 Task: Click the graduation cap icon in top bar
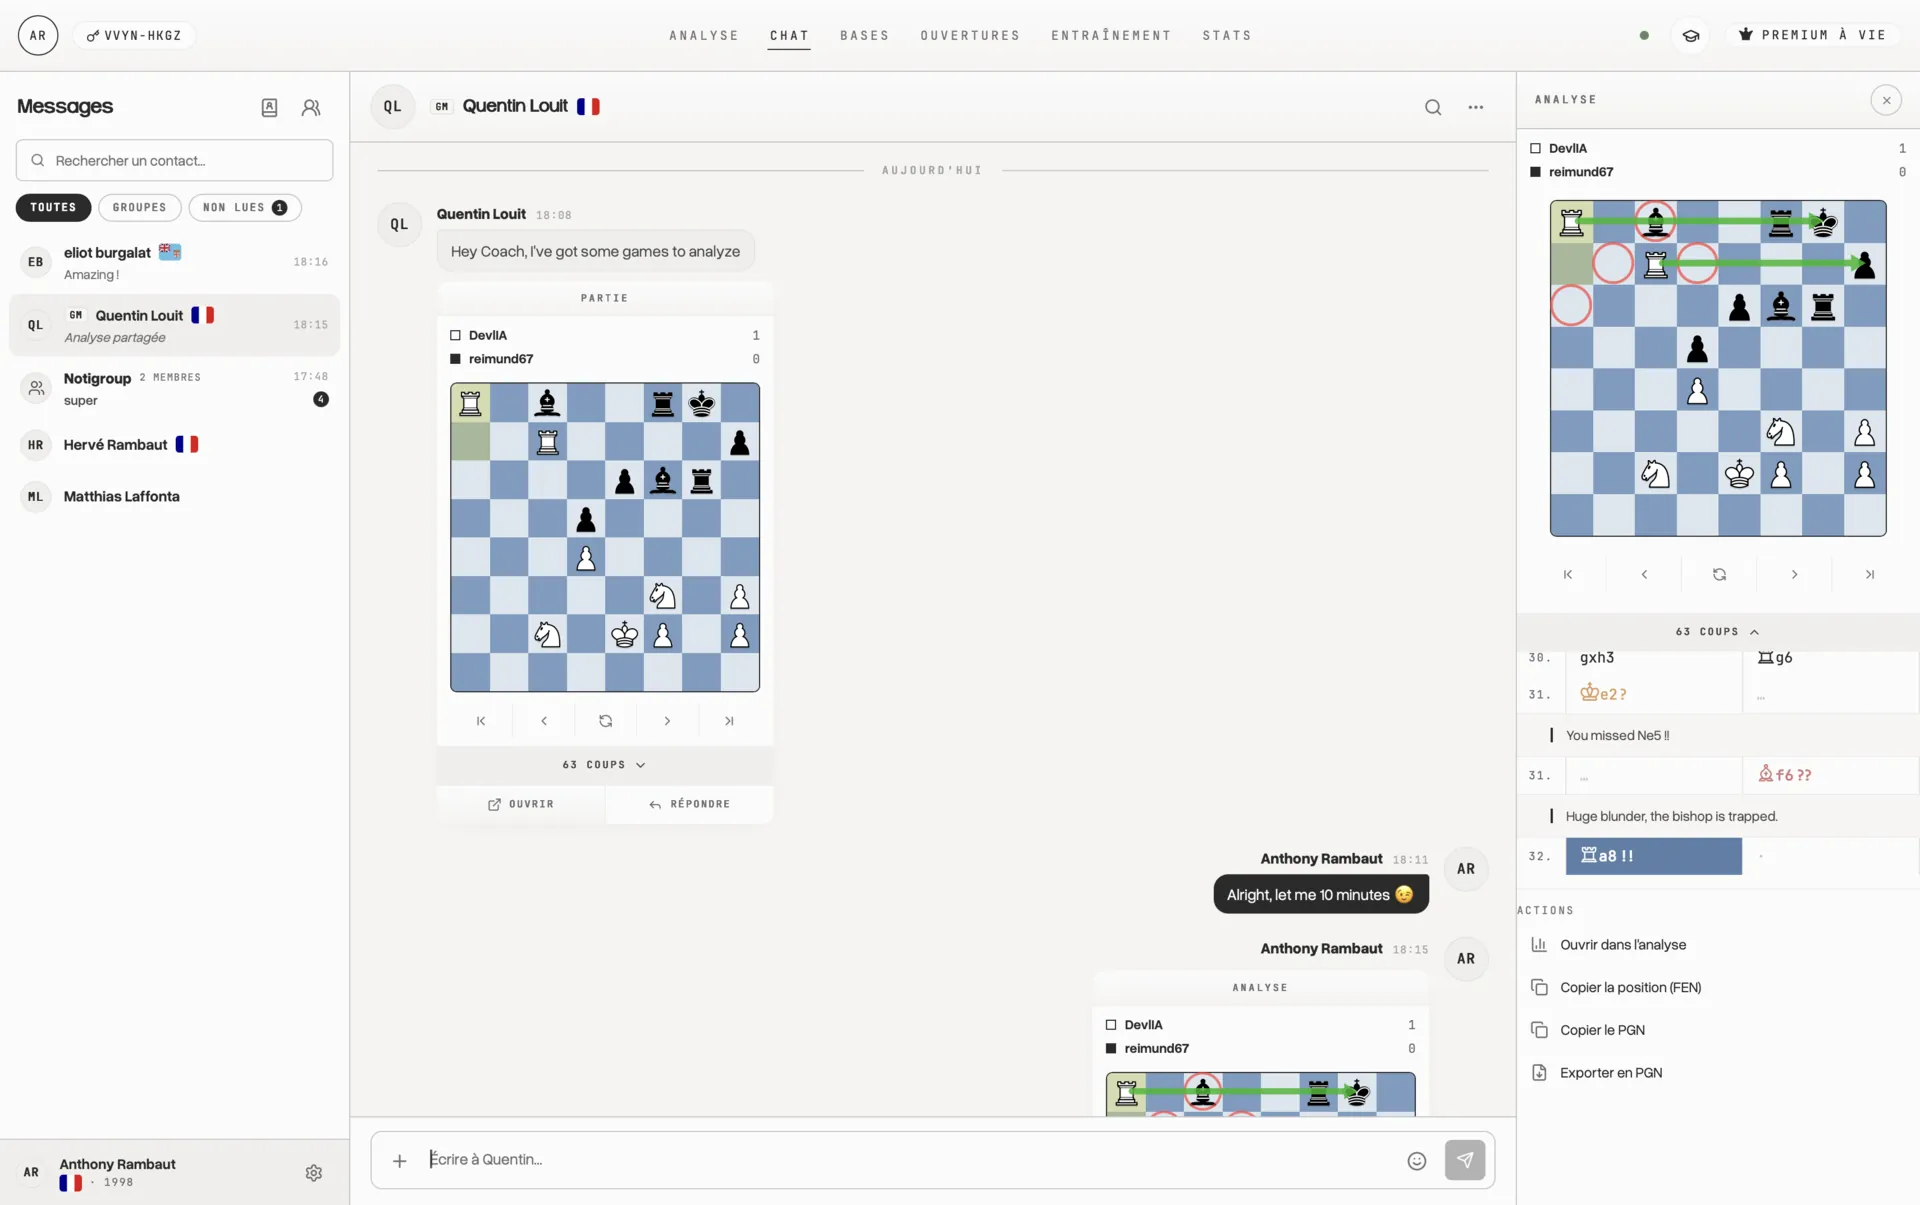click(1691, 35)
